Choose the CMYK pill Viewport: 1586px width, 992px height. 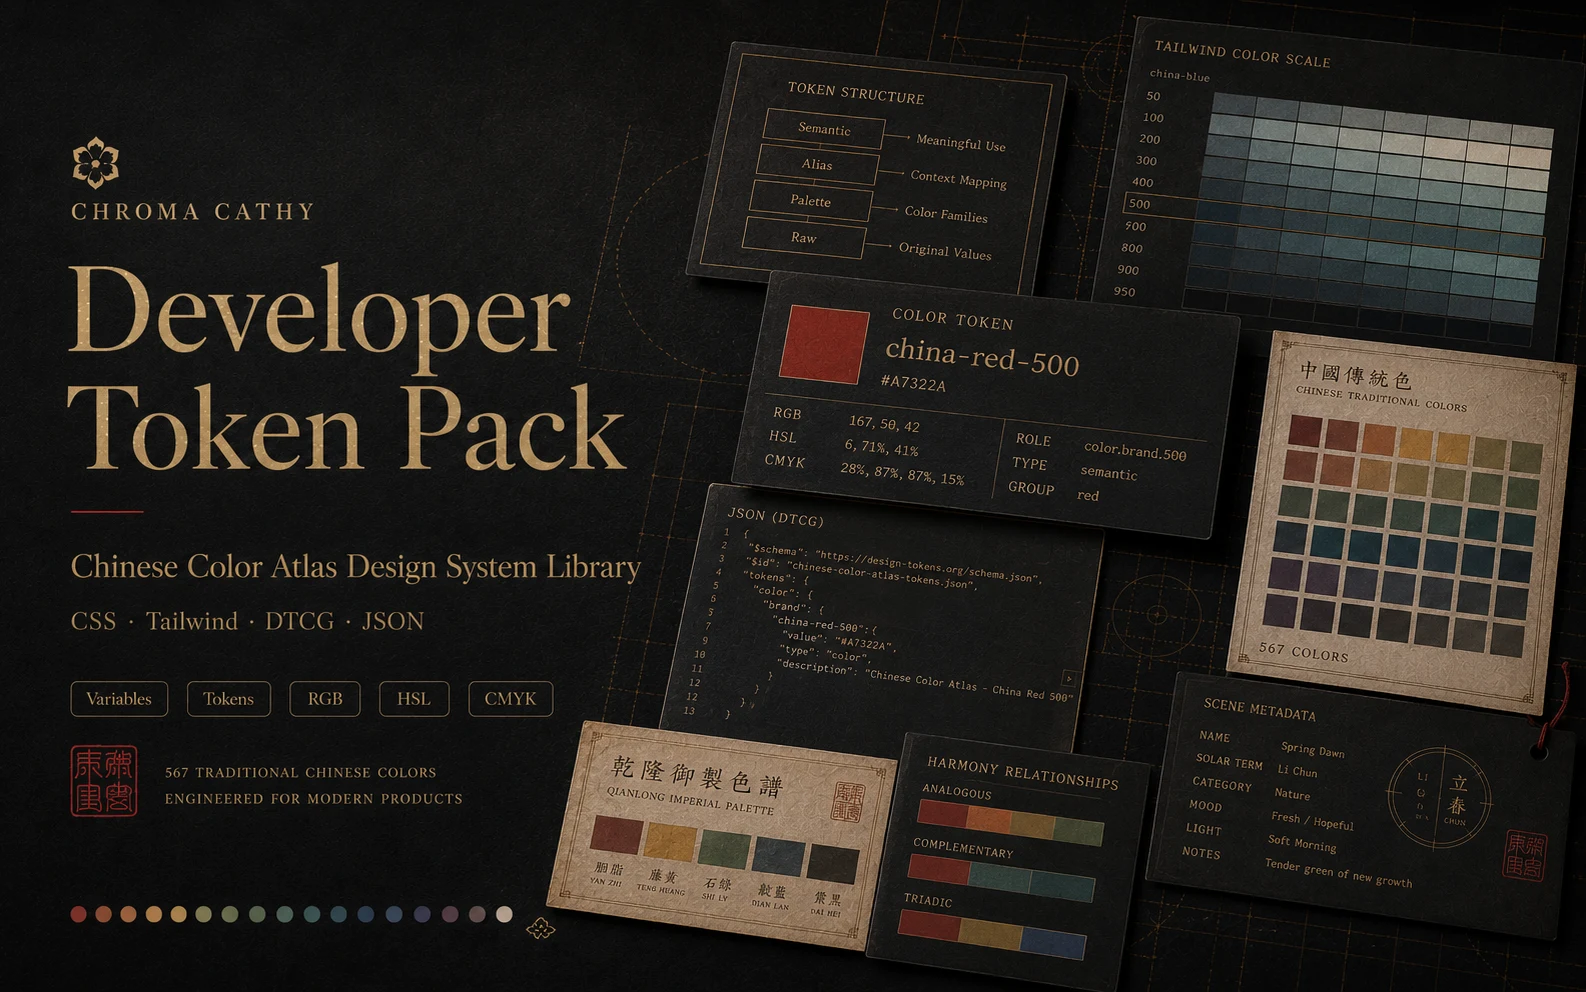click(x=510, y=699)
